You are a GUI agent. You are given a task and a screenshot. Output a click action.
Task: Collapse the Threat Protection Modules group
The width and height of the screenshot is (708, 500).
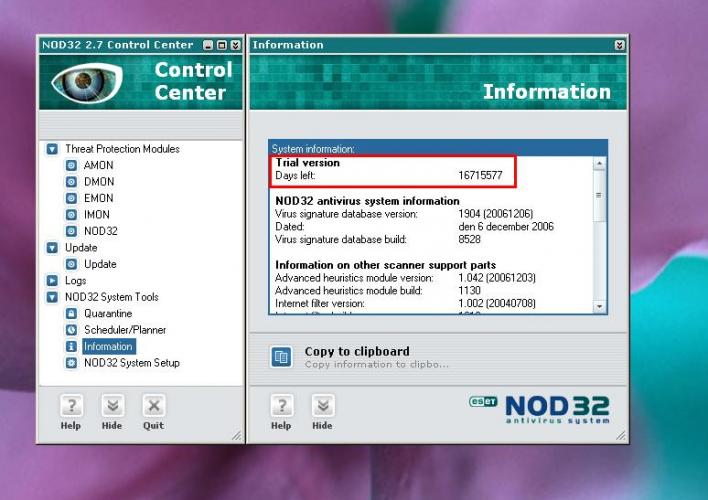[x=52, y=149]
